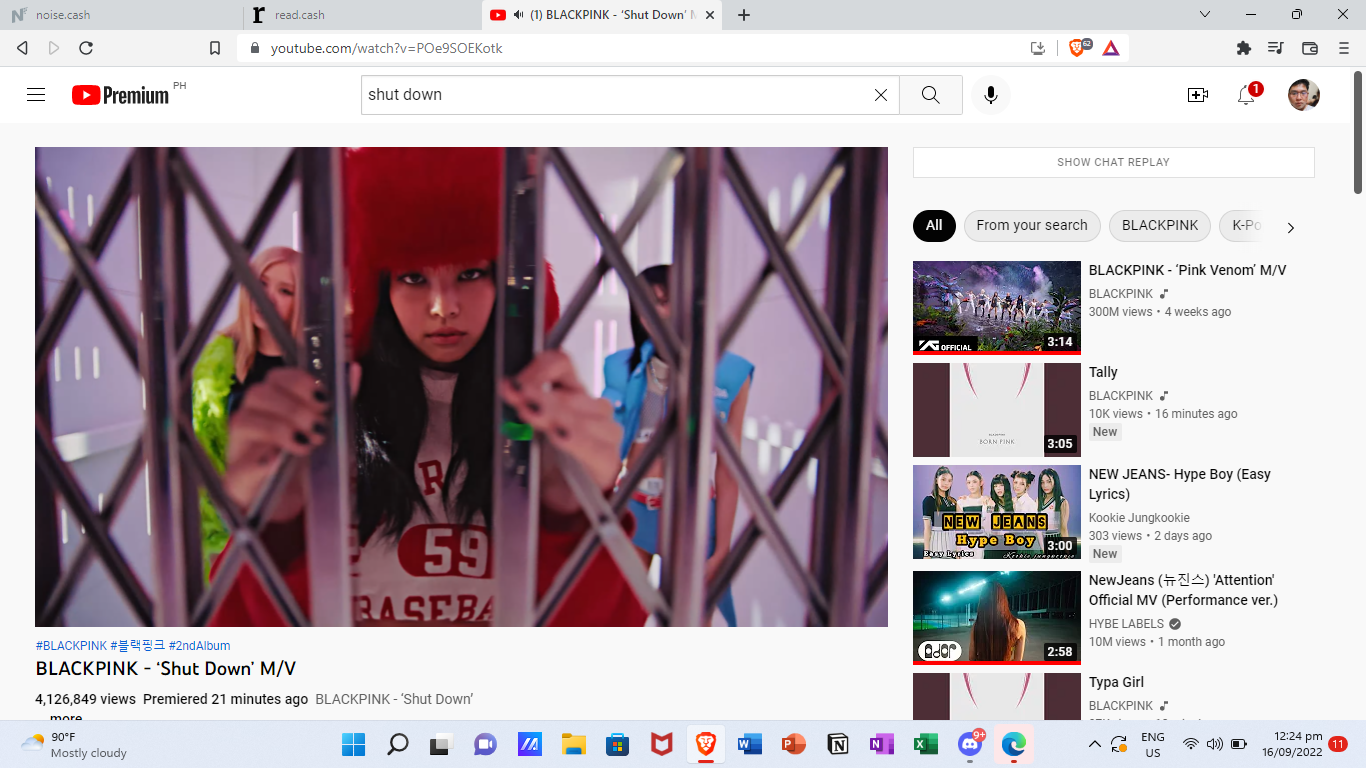The height and width of the screenshot is (768, 1366).
Task: Click the Pink Venom video thumbnail
Action: pos(997,308)
